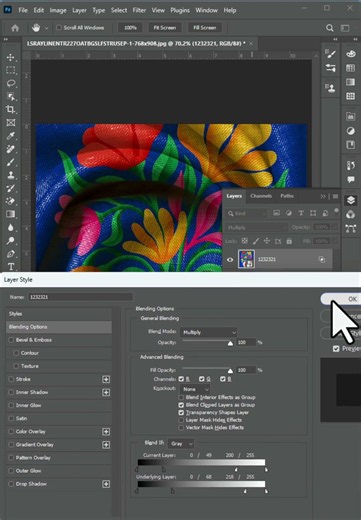Select the History Brush tool

pos(10,188)
